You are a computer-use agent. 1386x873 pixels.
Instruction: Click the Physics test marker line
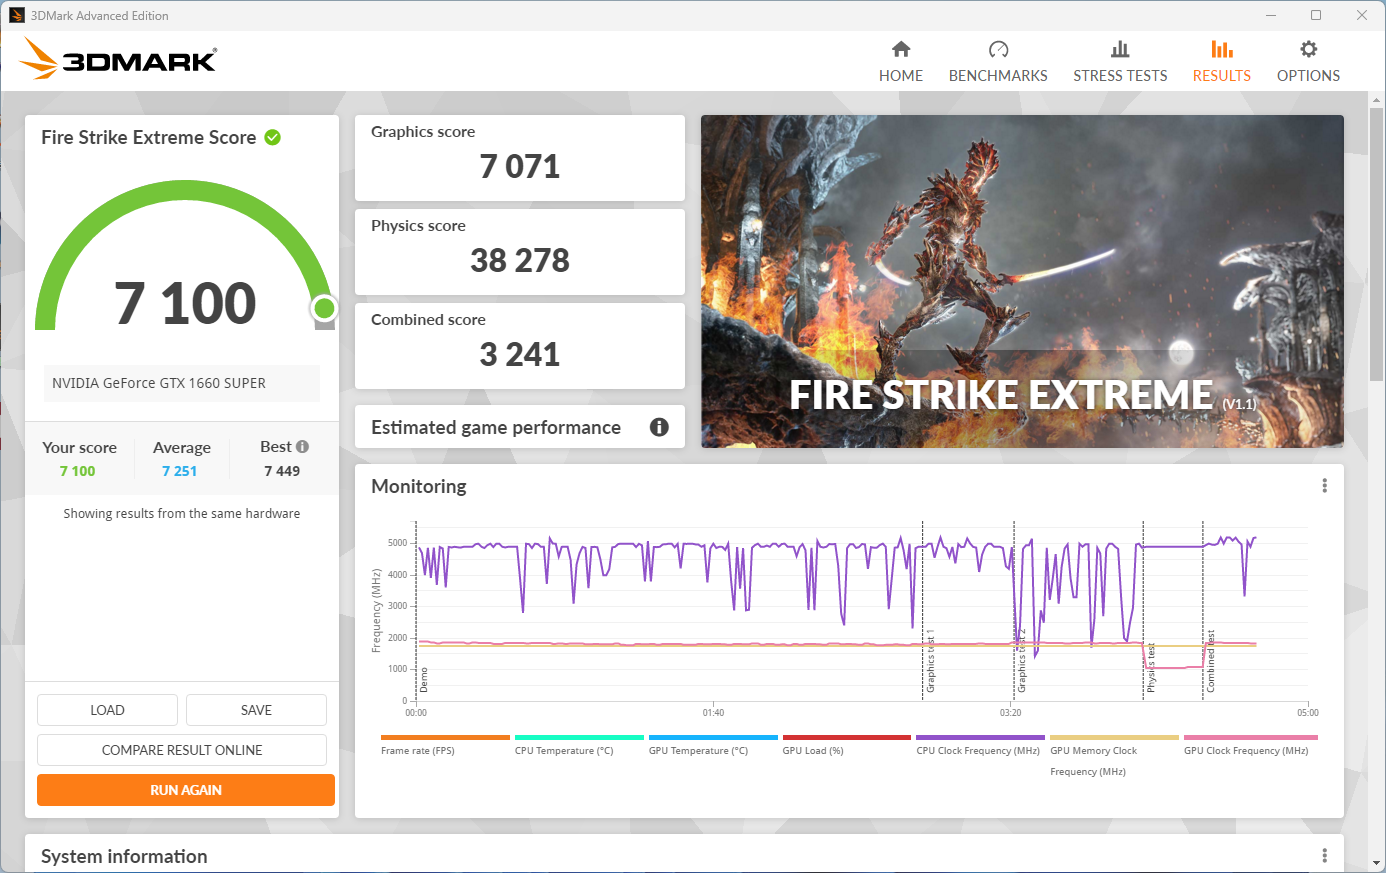coord(1143,610)
